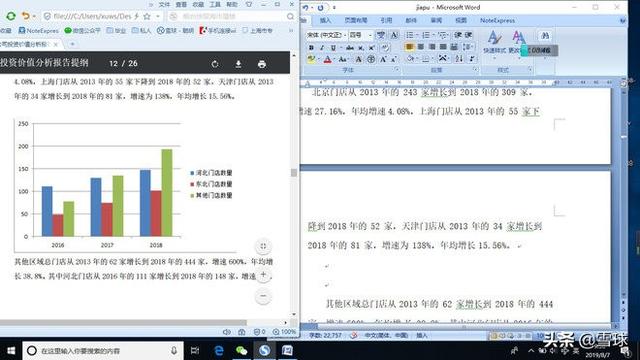Toggle bold formatting in Word

tap(311, 48)
